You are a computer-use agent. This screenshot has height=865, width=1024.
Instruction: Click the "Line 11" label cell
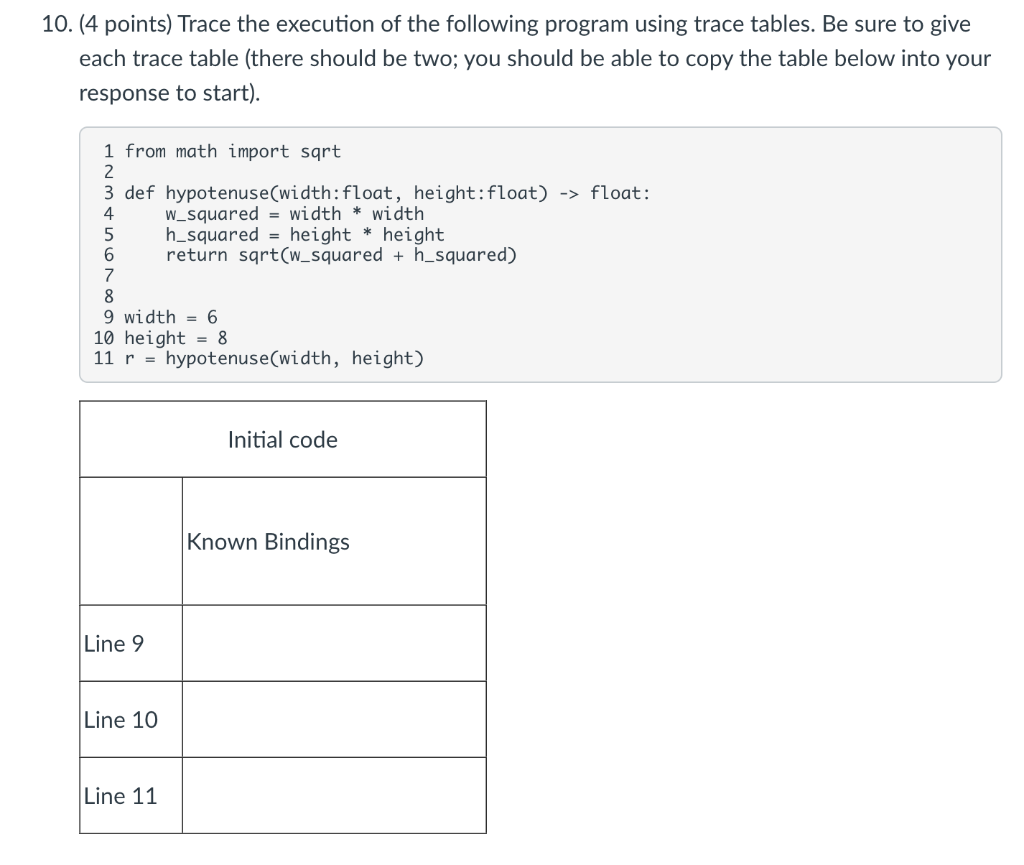[x=131, y=796]
